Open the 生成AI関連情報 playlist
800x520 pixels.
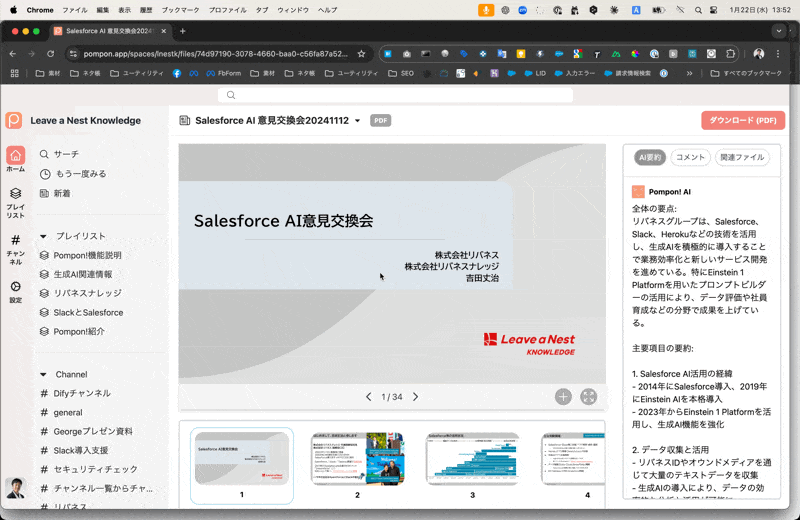coord(83,274)
